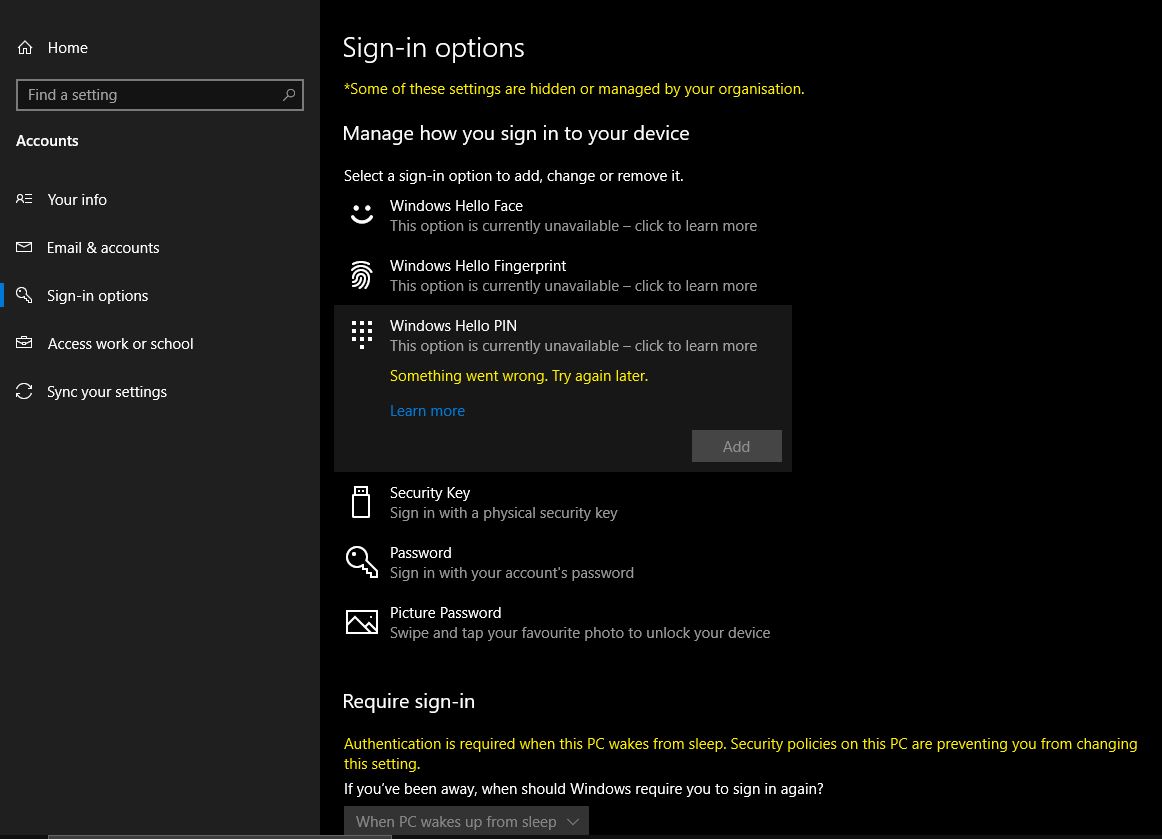Click the Learn more link under PIN

pos(428,411)
